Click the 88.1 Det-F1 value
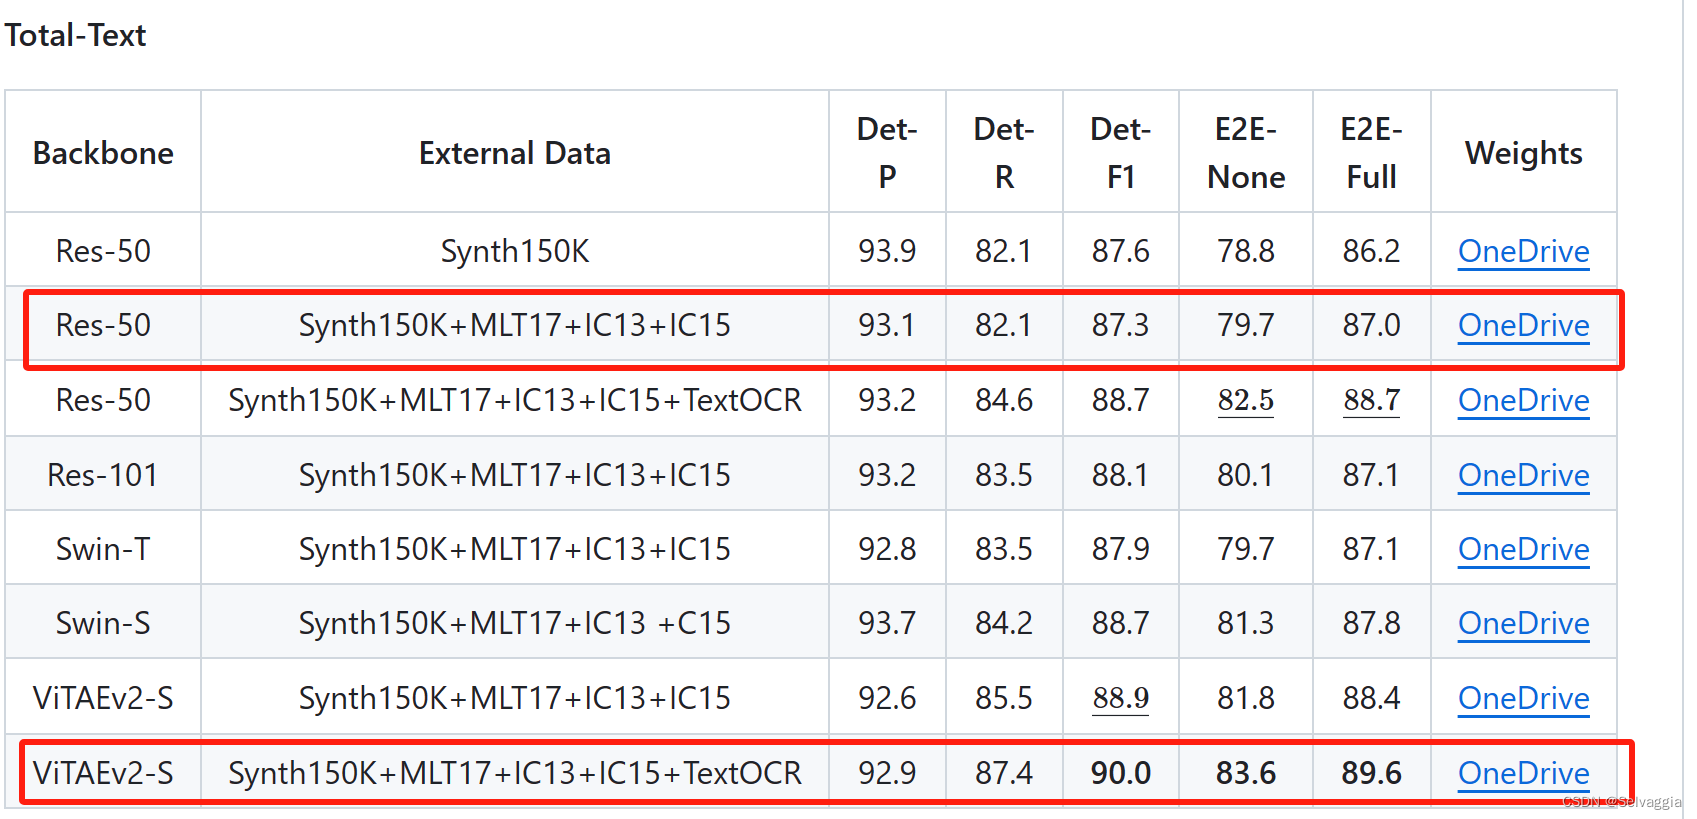Screen dimensions: 1697x819 1121,475
